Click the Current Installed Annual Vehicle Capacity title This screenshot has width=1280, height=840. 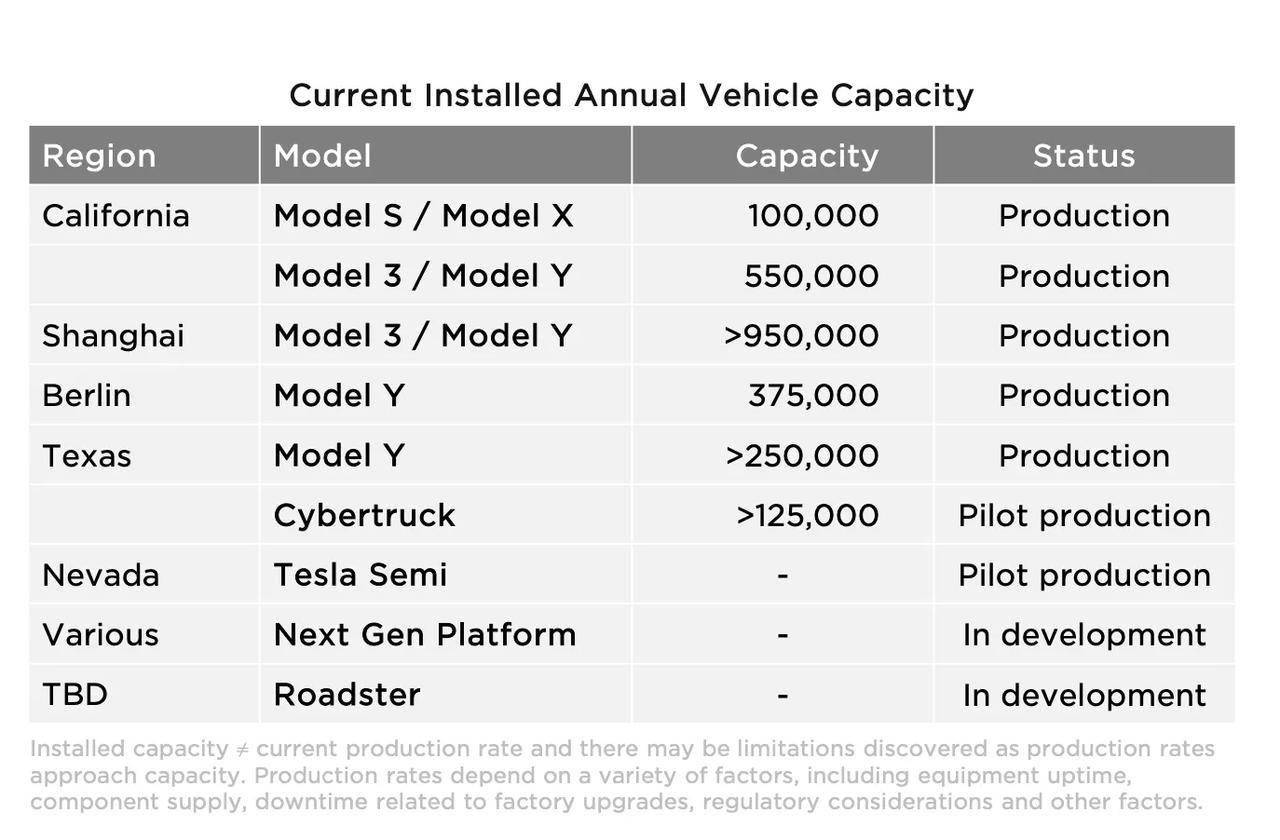(632, 96)
